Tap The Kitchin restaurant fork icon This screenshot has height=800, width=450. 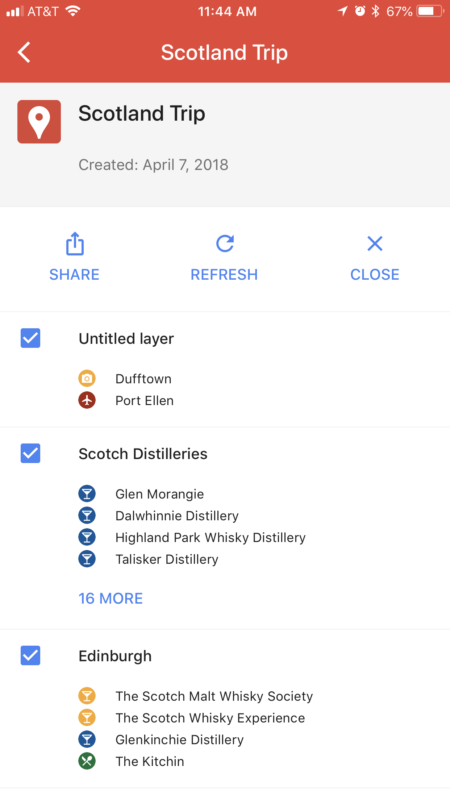click(87, 761)
